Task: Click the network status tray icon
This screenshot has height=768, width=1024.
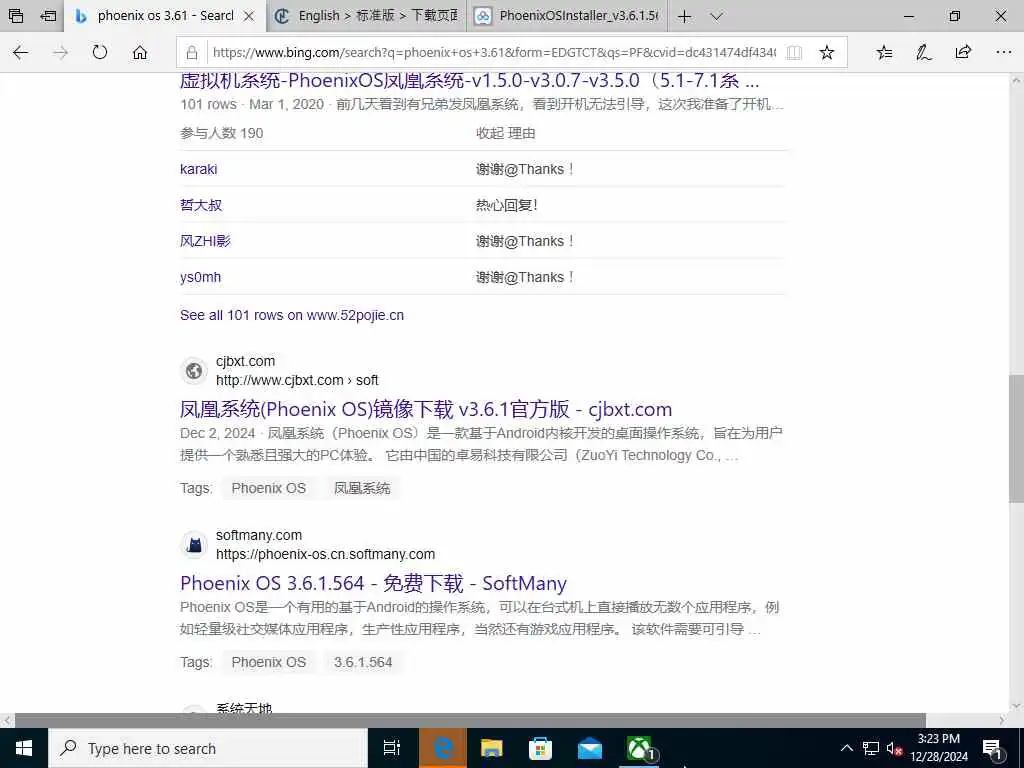Action: pyautogui.click(x=871, y=748)
